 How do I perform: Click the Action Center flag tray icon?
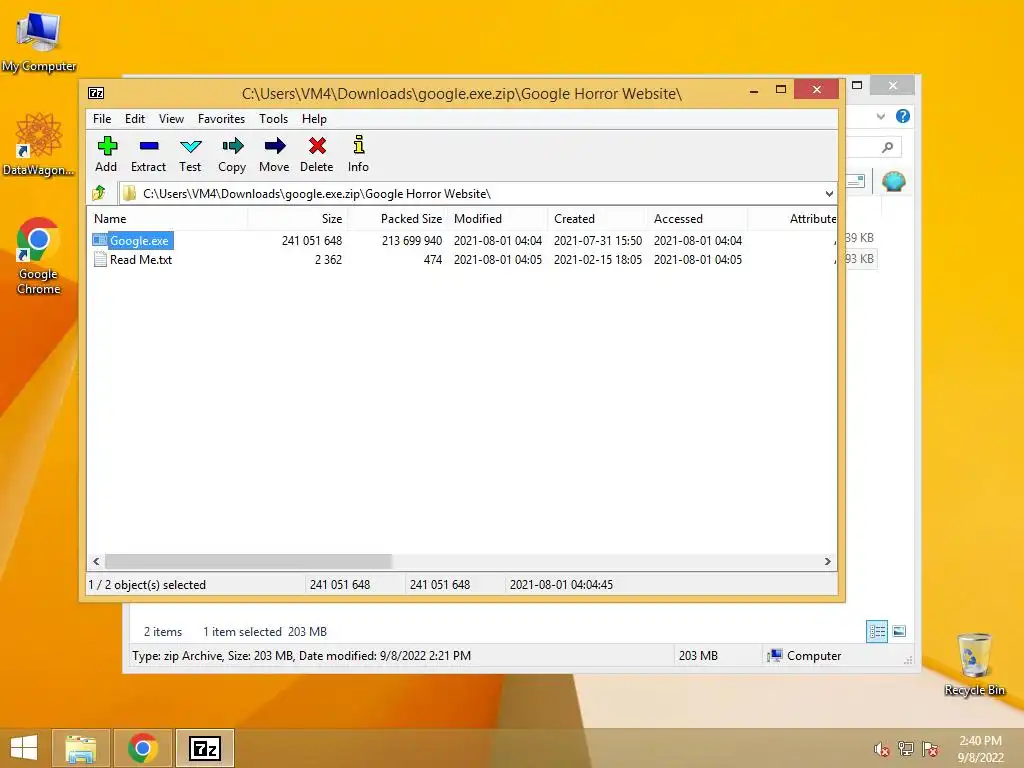931,749
